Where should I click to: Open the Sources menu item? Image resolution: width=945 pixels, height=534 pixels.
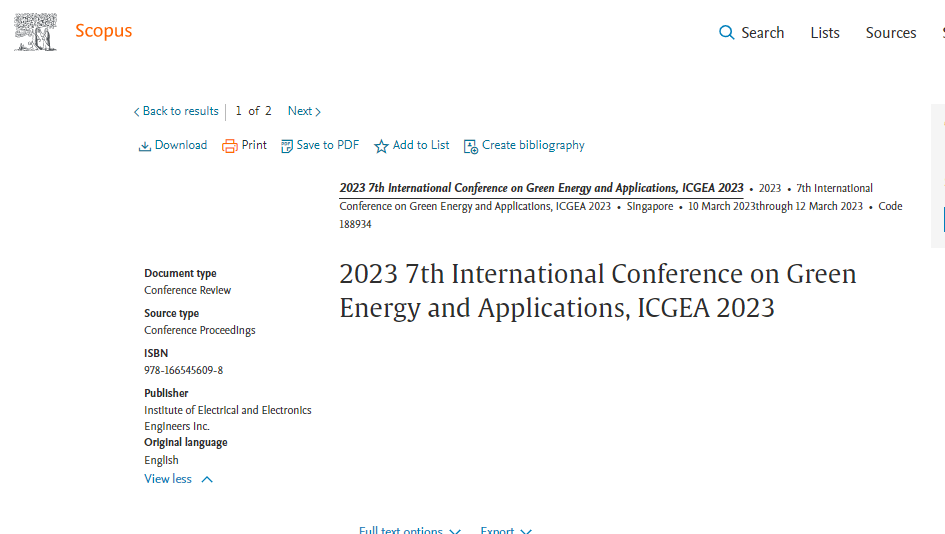coord(891,33)
